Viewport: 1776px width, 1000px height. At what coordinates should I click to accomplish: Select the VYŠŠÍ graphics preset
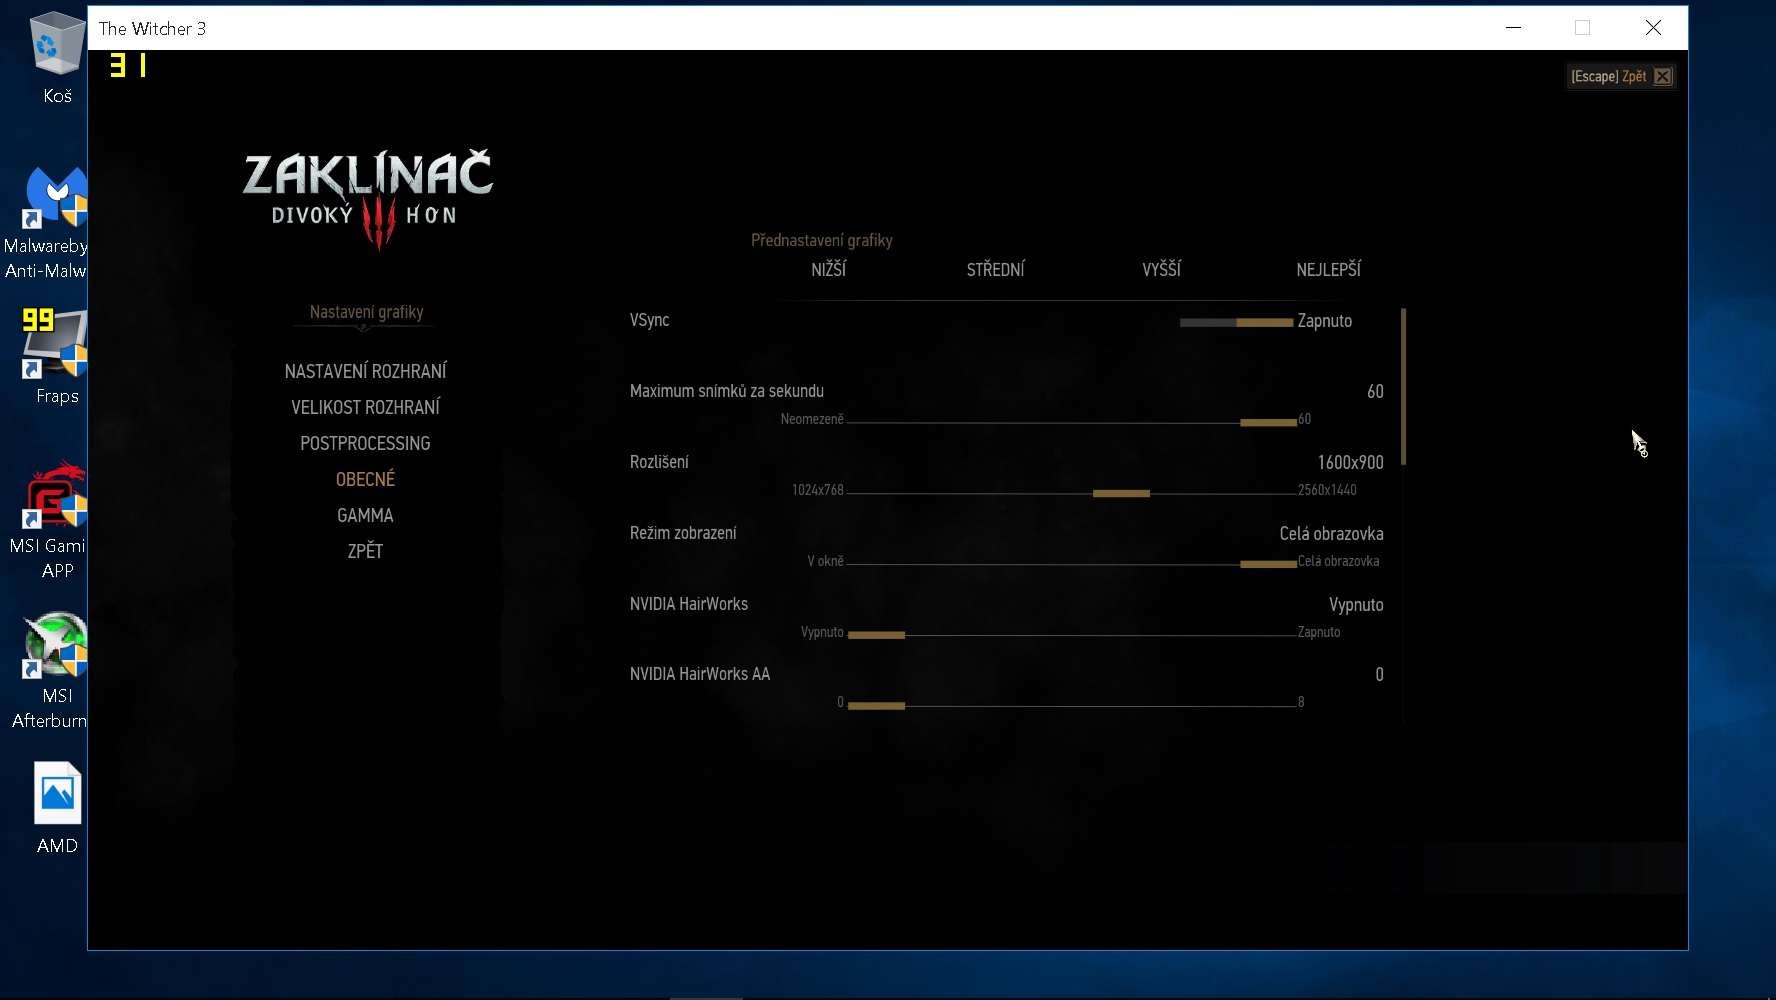click(1161, 269)
